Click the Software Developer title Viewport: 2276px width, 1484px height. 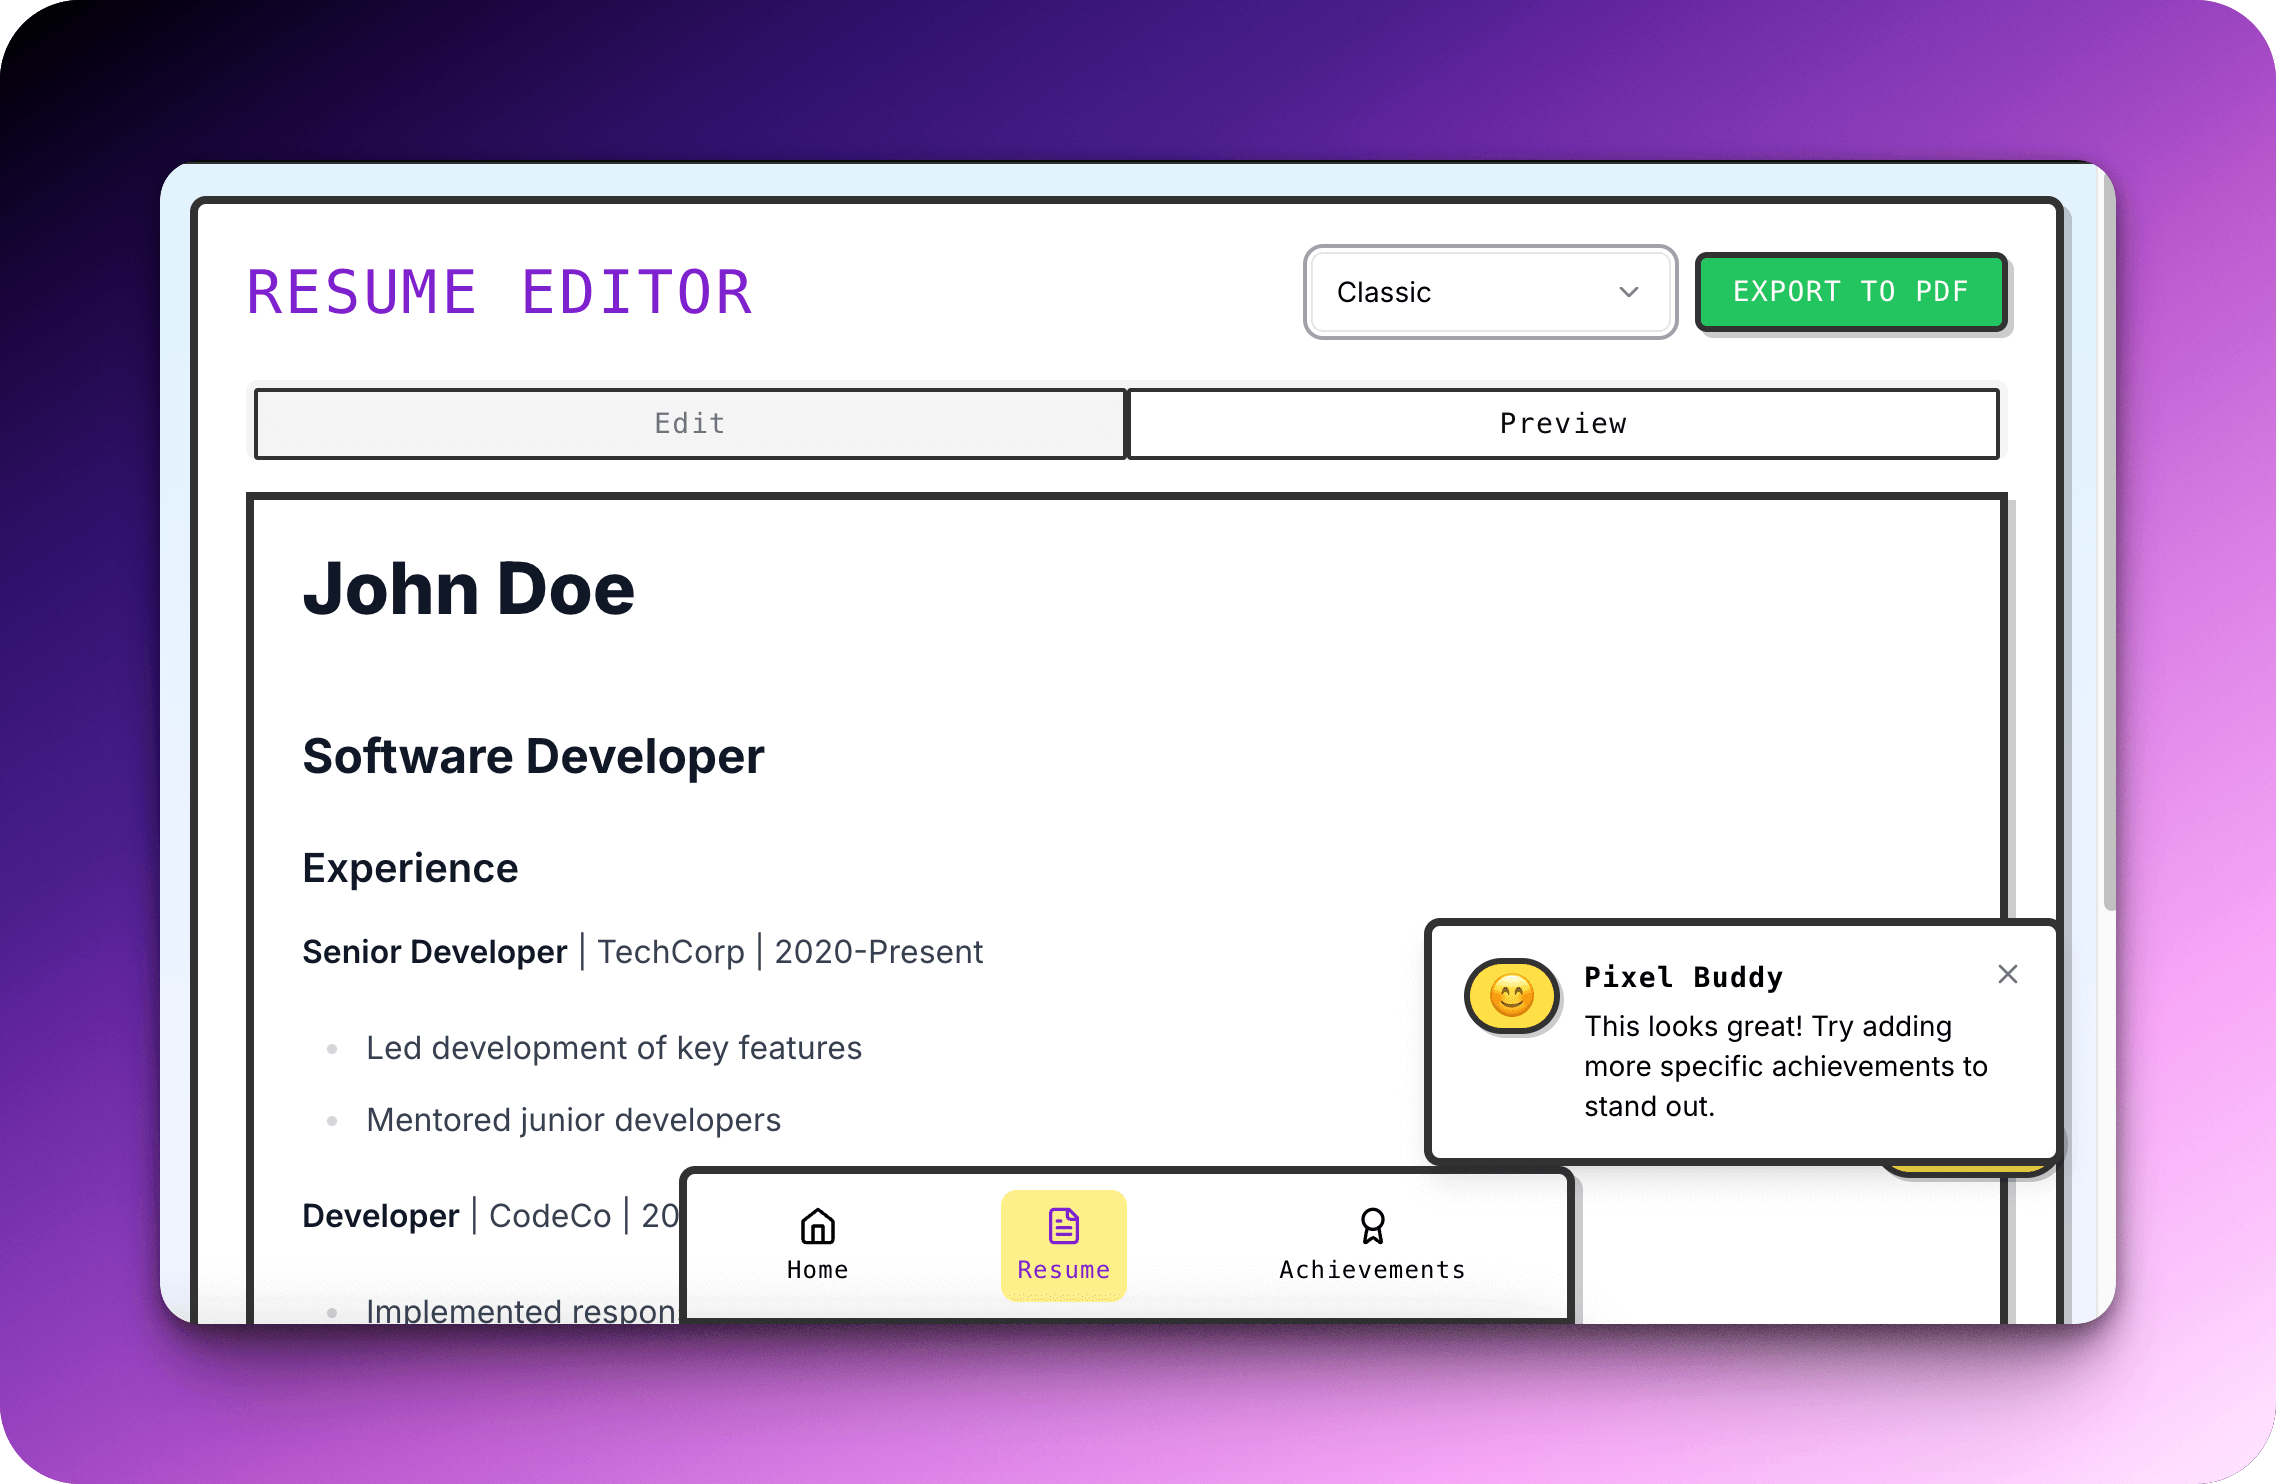tap(533, 756)
